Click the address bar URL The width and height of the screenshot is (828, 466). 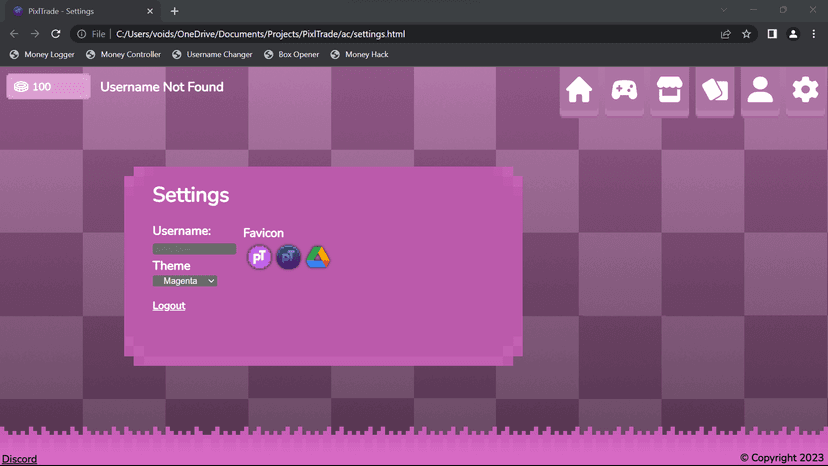tap(260, 34)
